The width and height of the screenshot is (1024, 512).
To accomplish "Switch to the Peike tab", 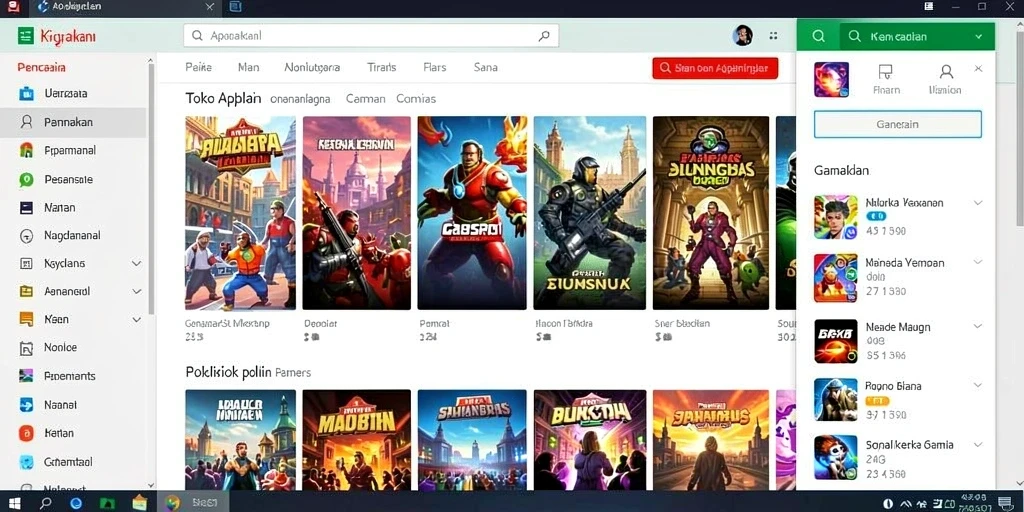I will click(x=199, y=67).
